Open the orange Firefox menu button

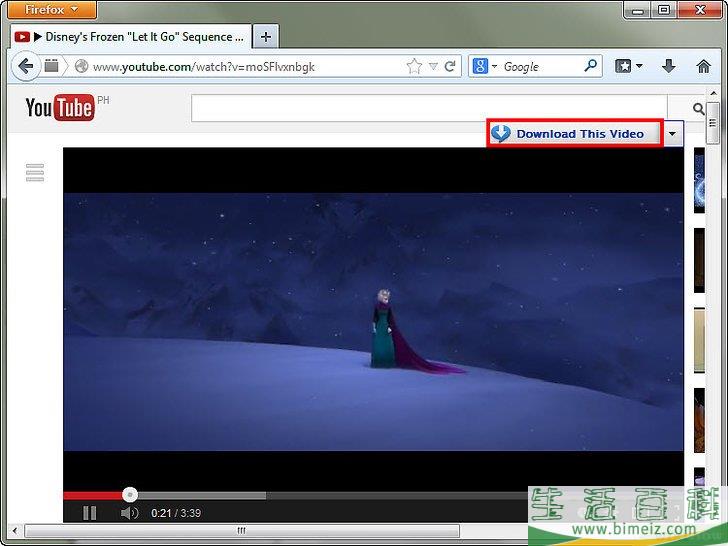tap(52, 10)
